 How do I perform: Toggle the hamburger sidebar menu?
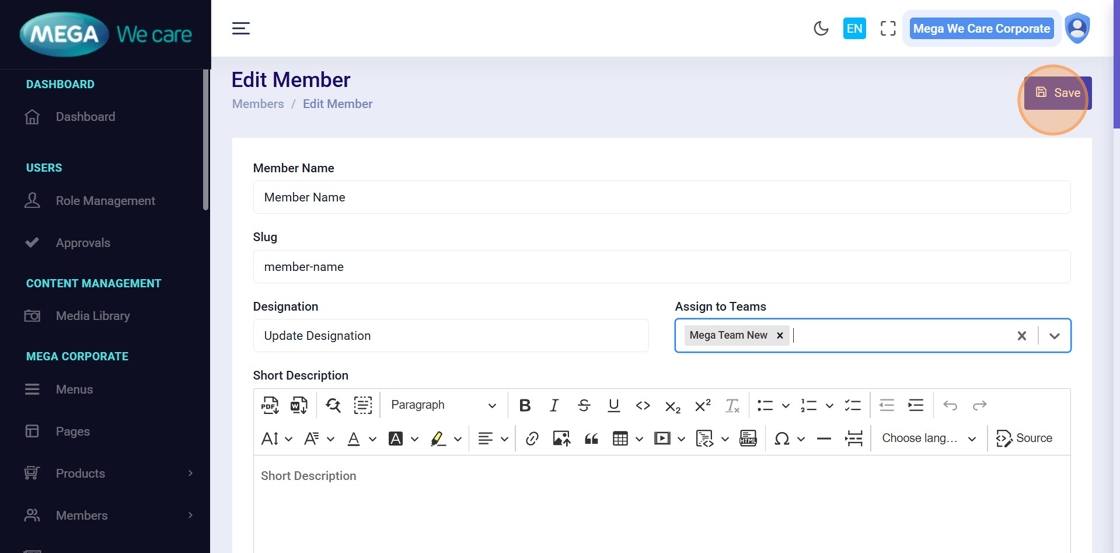(x=241, y=28)
